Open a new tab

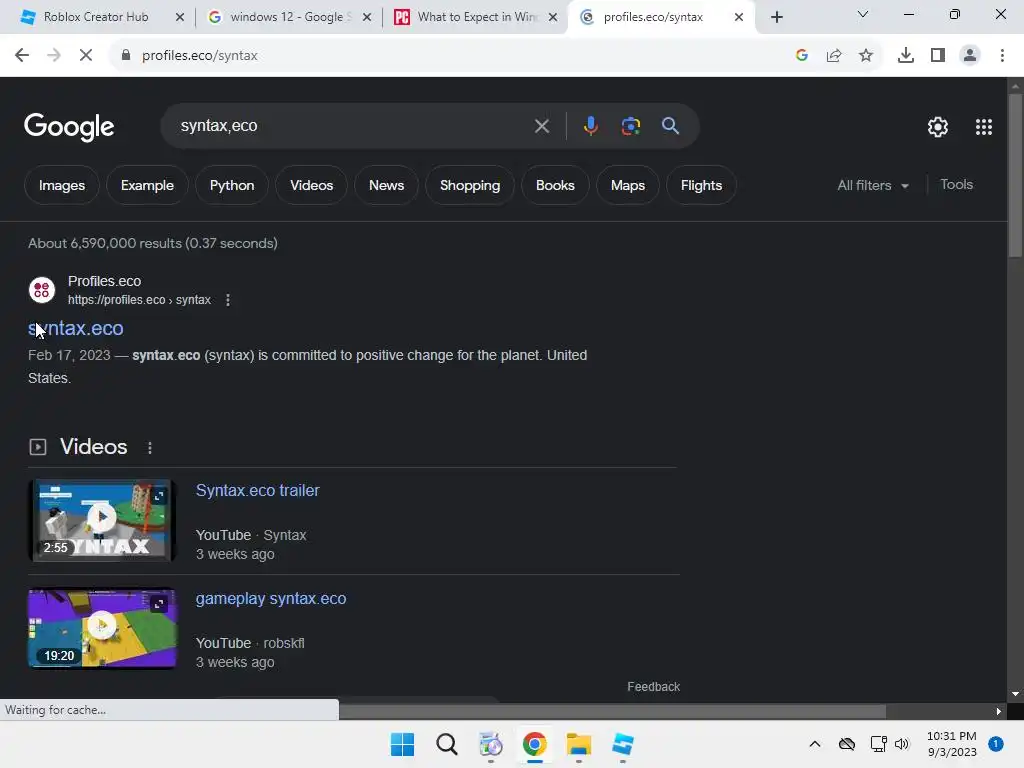pyautogui.click(x=776, y=18)
